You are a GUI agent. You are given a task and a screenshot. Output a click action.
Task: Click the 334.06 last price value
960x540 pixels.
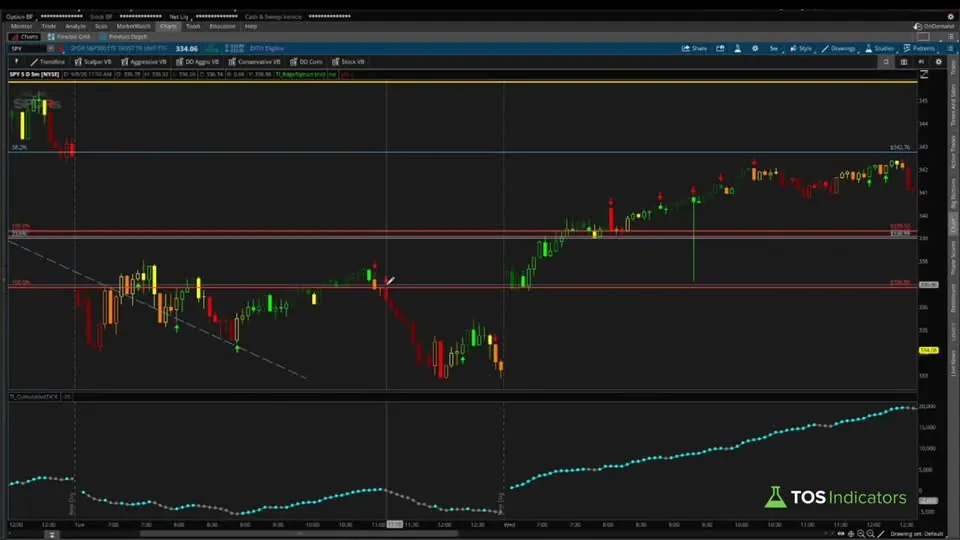coord(187,48)
